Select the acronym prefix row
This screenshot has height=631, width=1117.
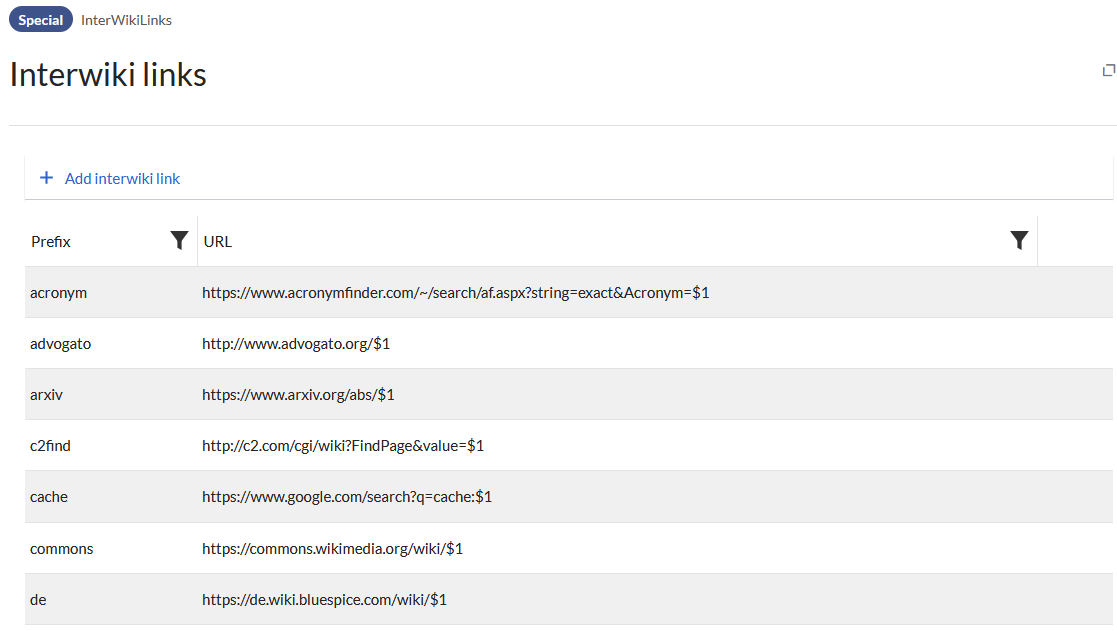click(59, 293)
